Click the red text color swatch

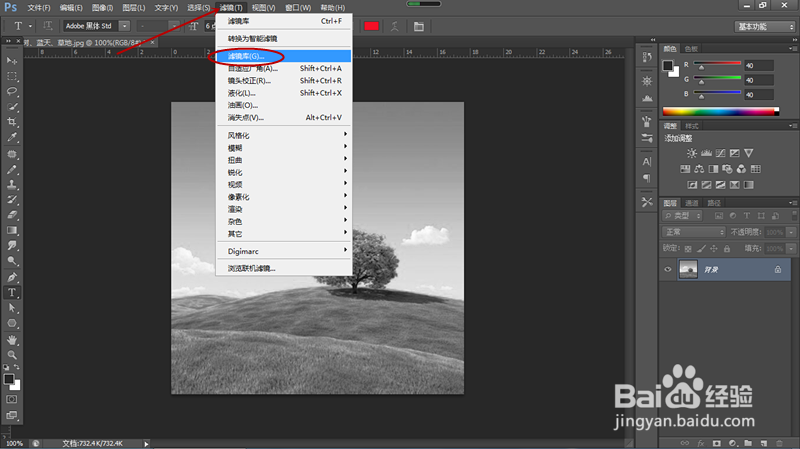pos(371,26)
